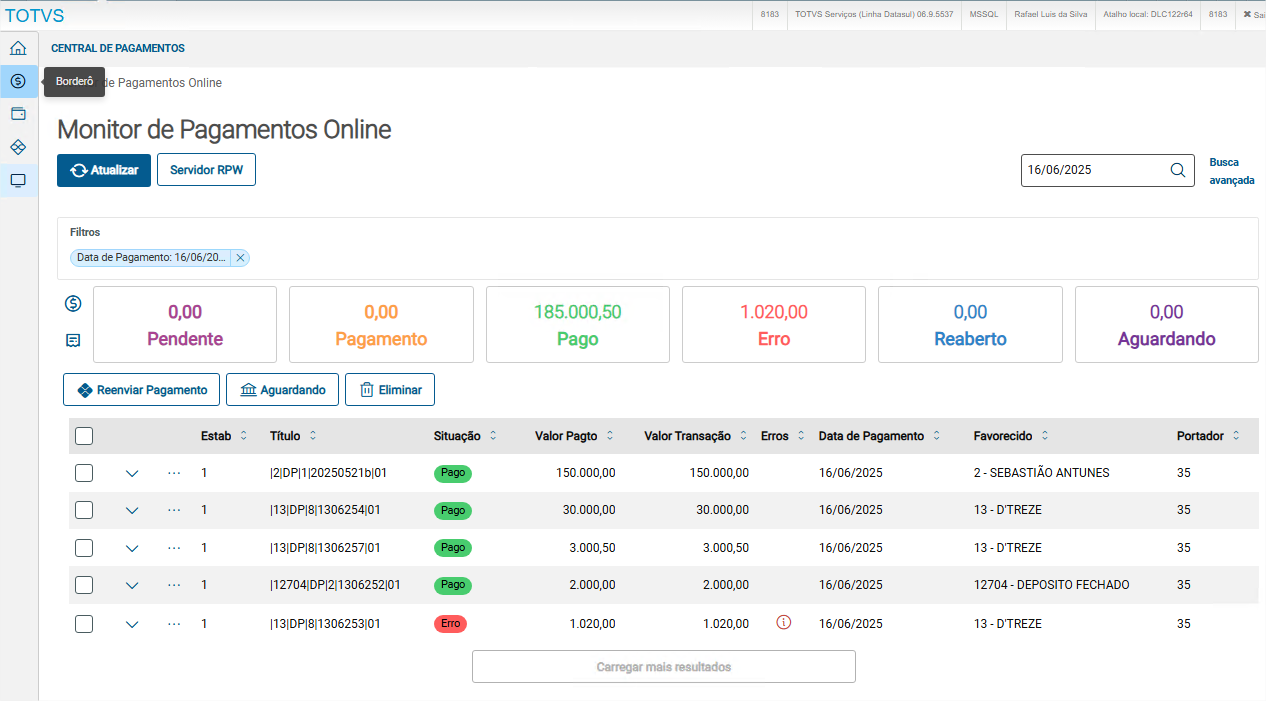This screenshot has width=1266, height=701.
Task: Sort by Portador column arrows
Action: 1236,436
